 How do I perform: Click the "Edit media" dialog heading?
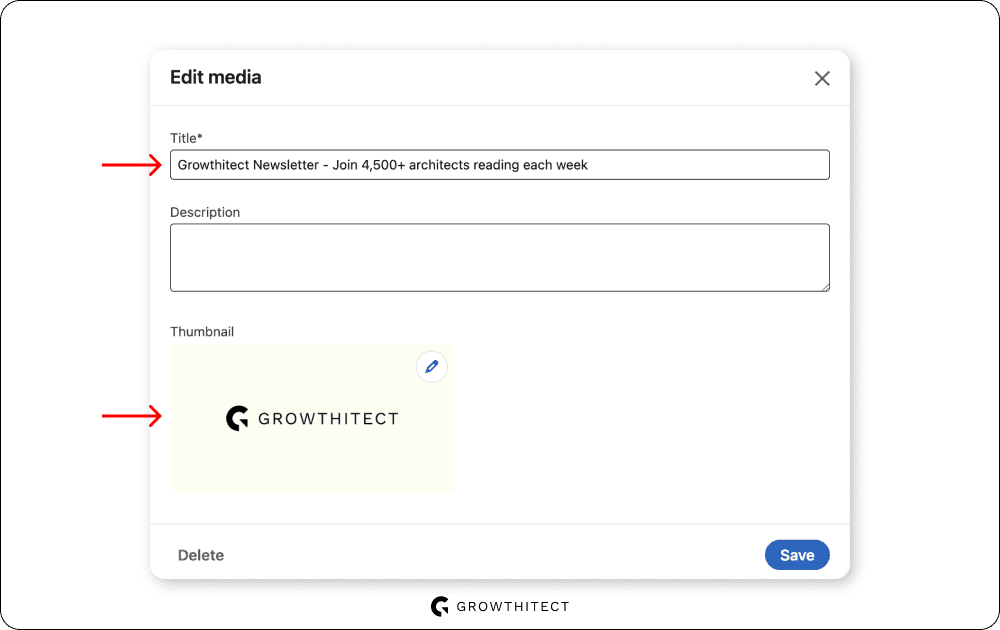point(216,77)
